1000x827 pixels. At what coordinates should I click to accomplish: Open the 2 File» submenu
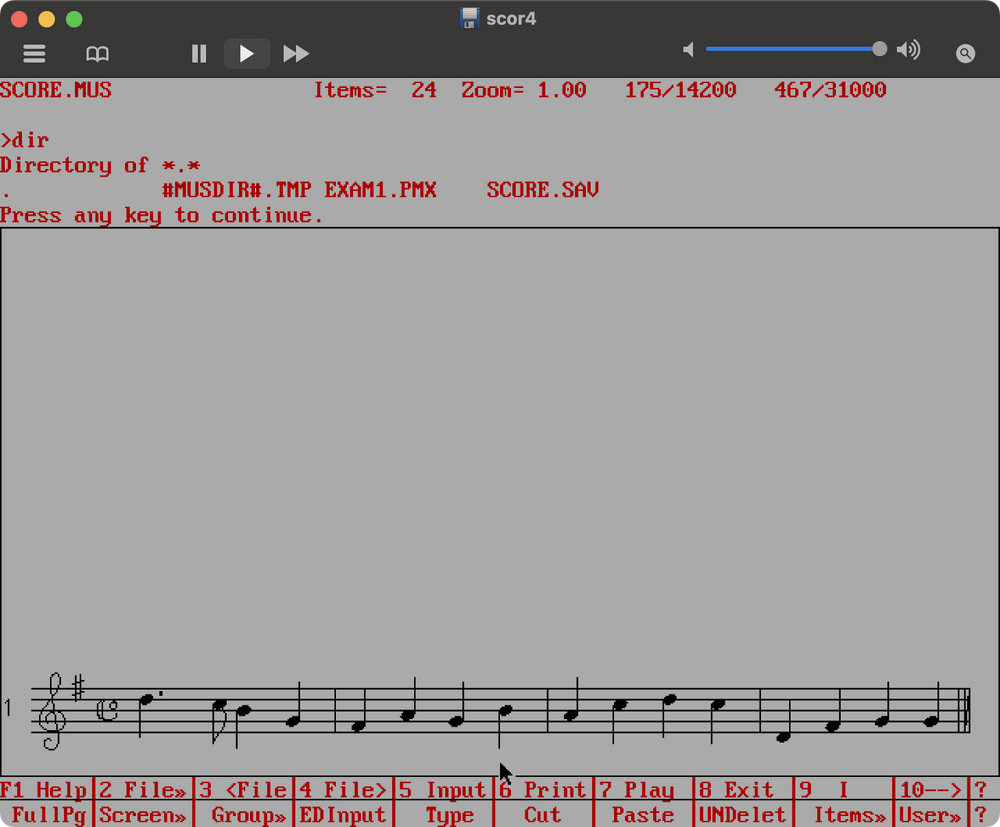143,790
